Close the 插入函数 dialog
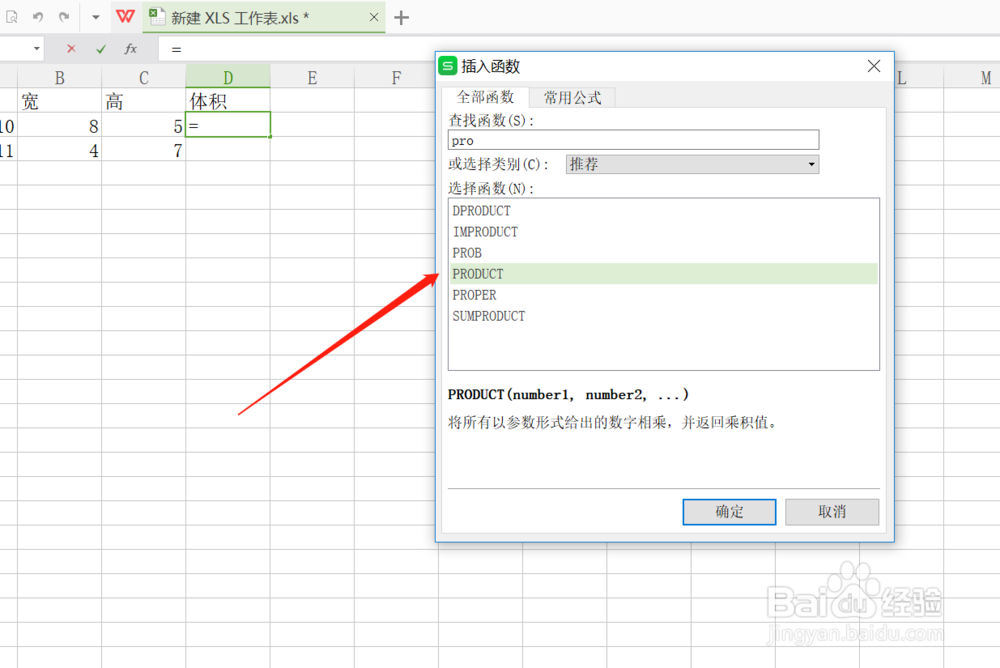The height and width of the screenshot is (668, 1000). coord(874,66)
